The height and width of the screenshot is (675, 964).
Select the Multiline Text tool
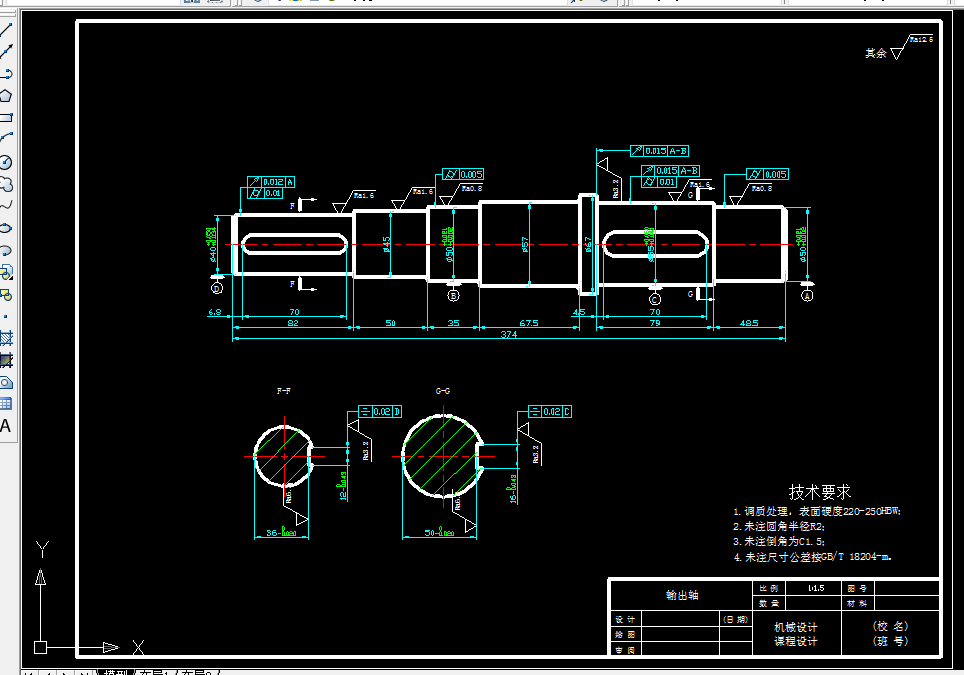pos(6,426)
